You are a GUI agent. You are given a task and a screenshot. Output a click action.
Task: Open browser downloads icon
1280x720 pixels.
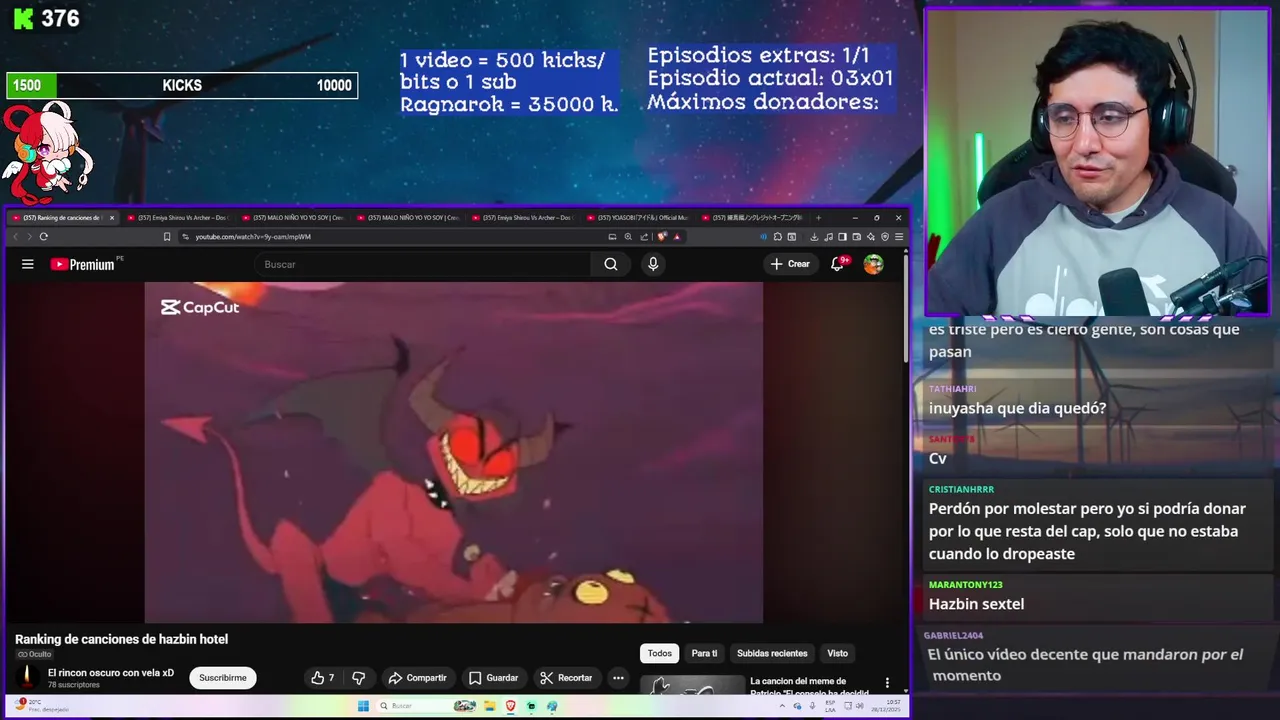click(814, 237)
